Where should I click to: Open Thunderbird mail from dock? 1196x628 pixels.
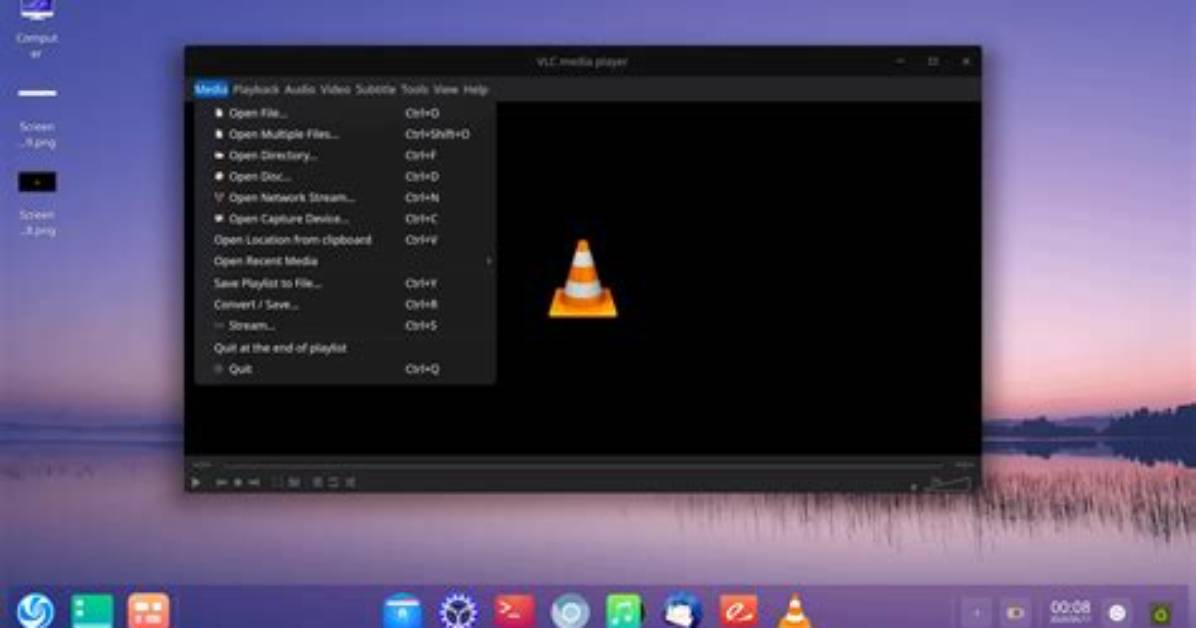pyautogui.click(x=682, y=611)
